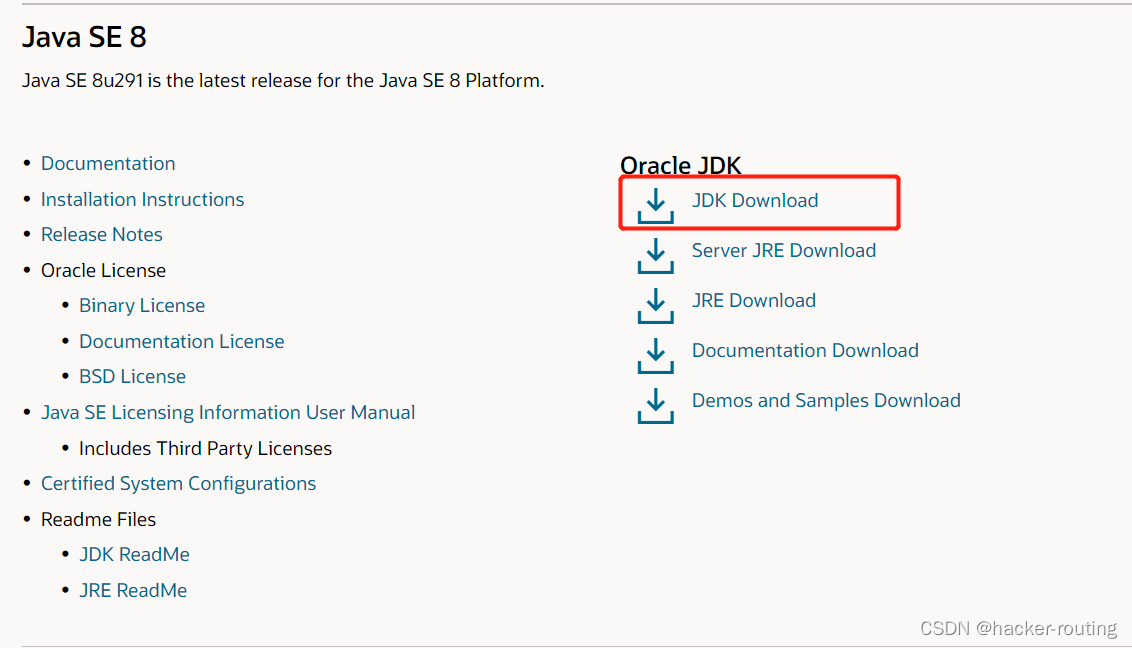Click the JRE Download text link
The width and height of the screenshot is (1132, 648).
[x=753, y=300]
